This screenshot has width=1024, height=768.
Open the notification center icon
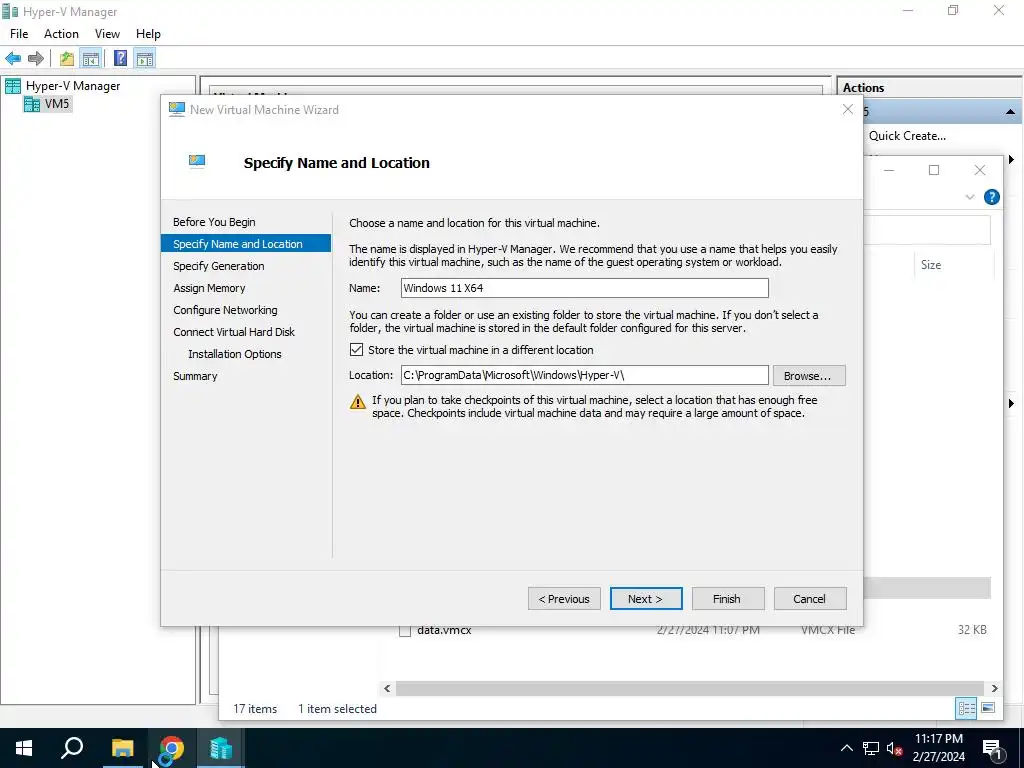point(992,748)
